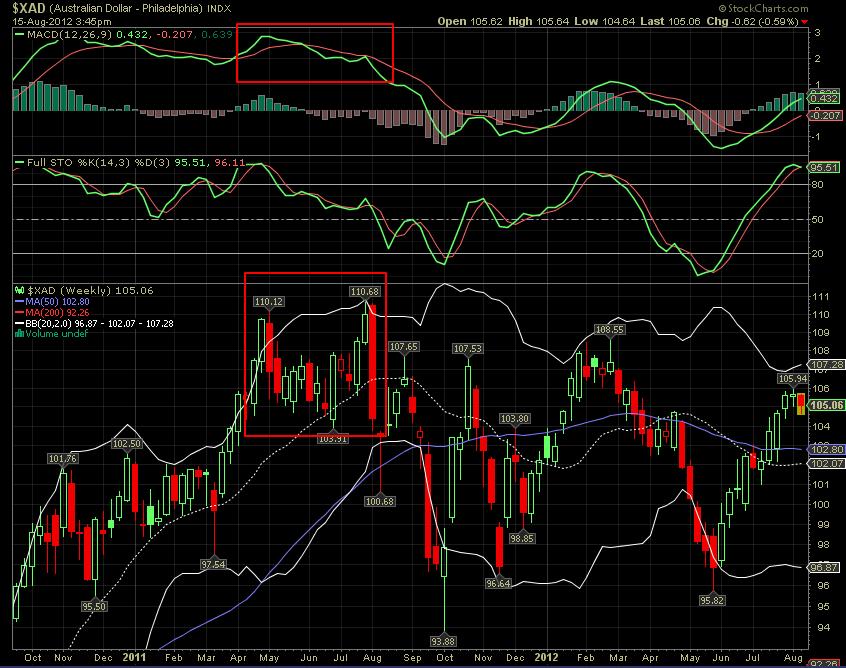This screenshot has height=668, width=846.
Task: Click the 0.432 MACD axis tag
Action: tap(825, 98)
